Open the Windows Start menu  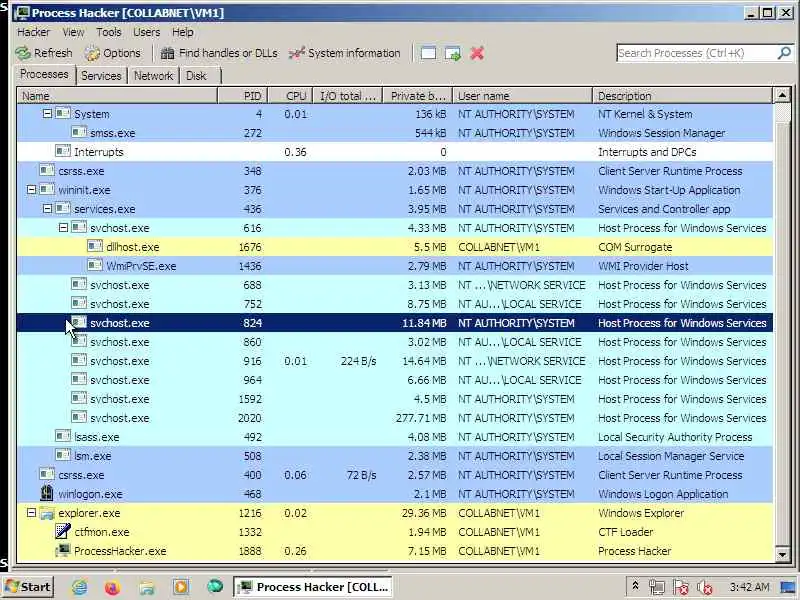pos(29,587)
